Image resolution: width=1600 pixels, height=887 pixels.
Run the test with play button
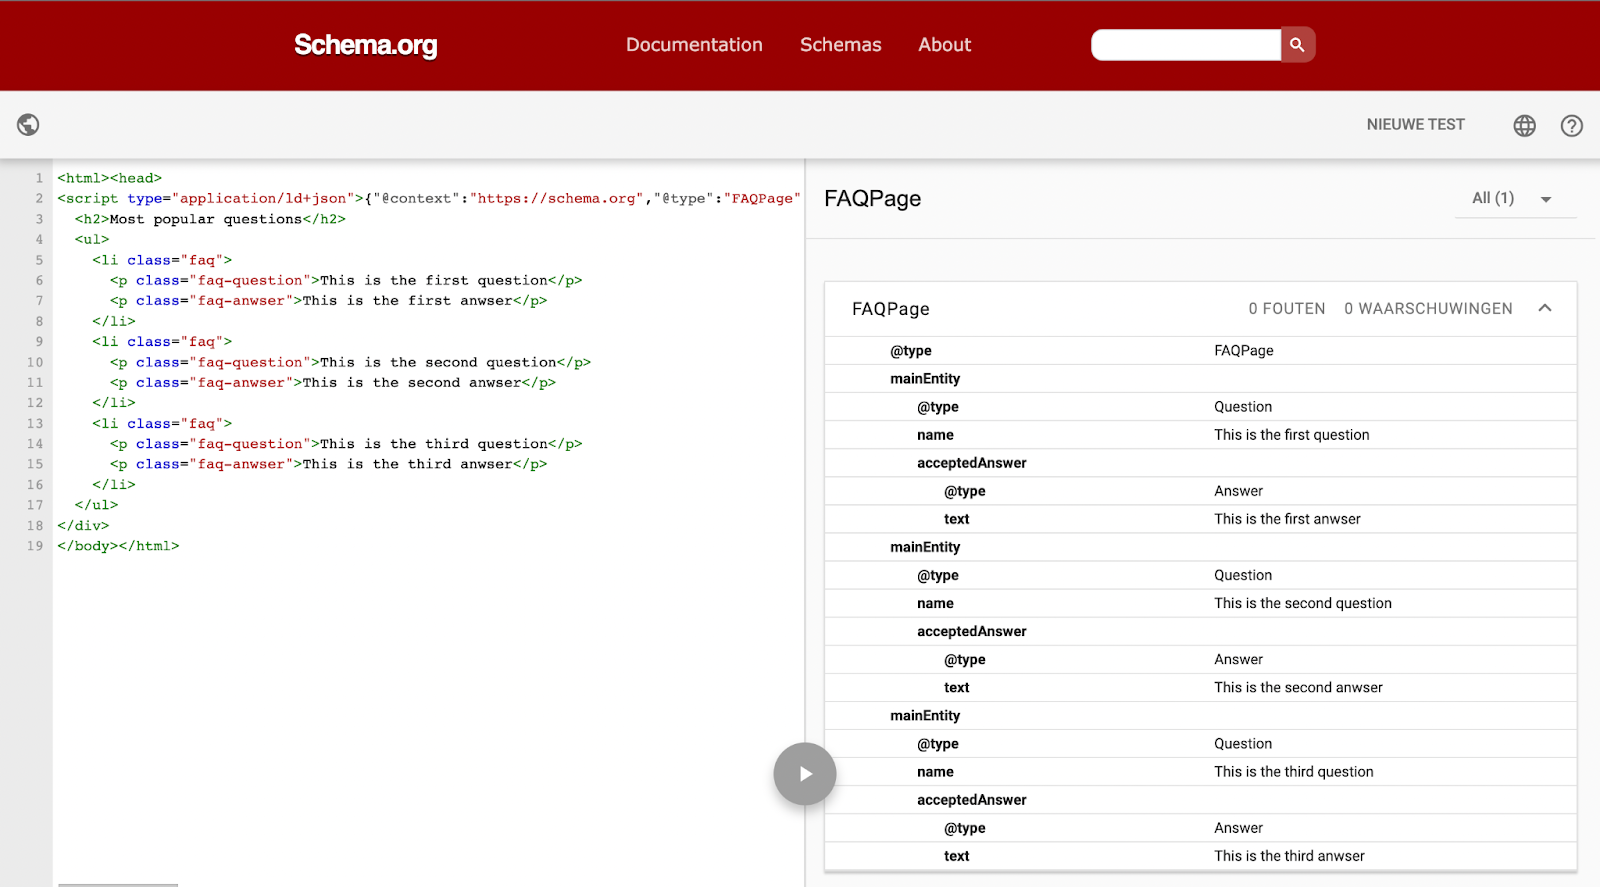804,774
